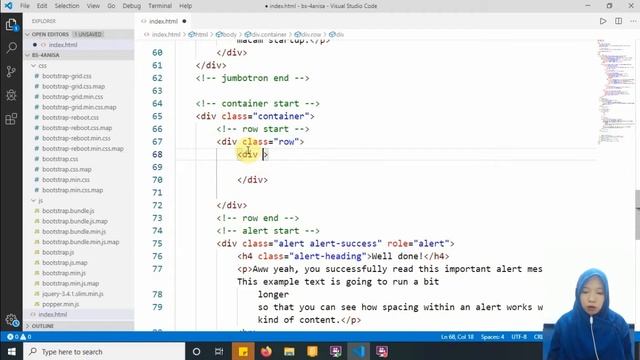
Task: Open the Terminal menu
Action: [x=160, y=6]
